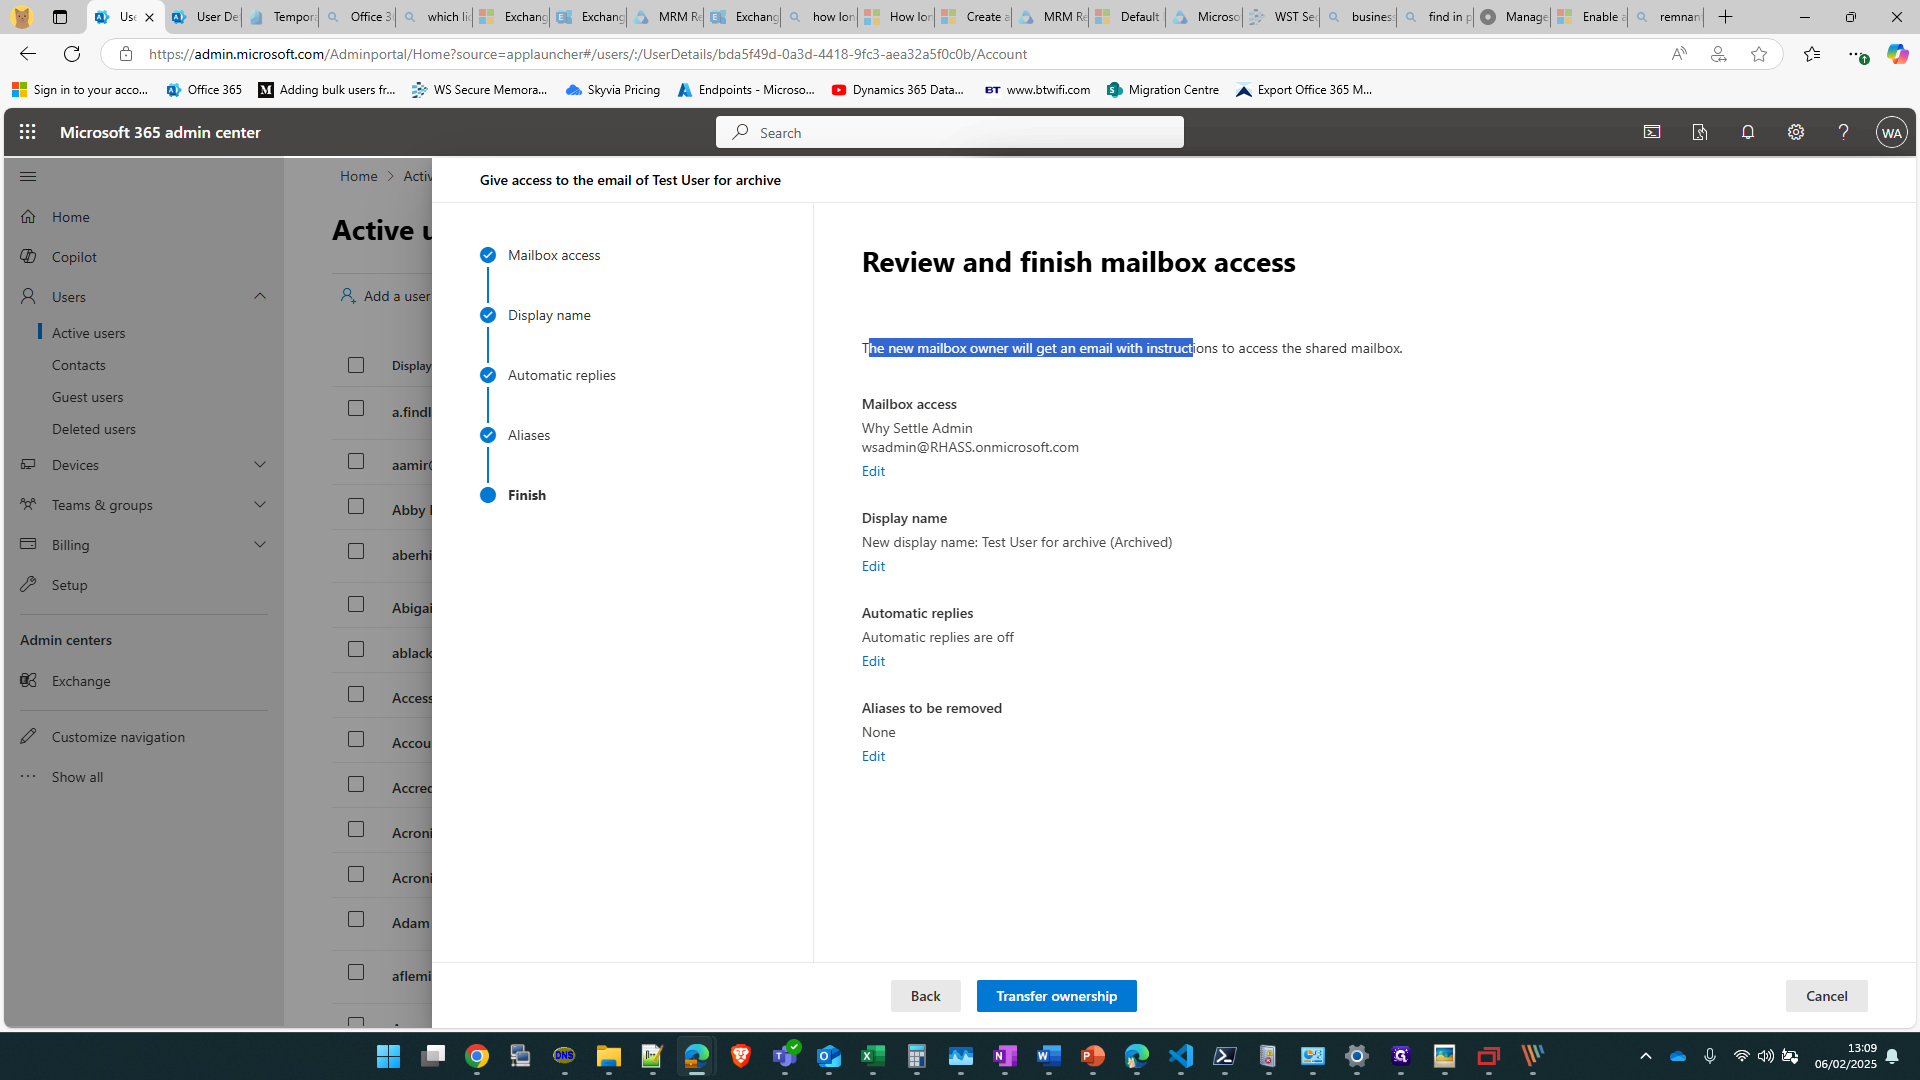Image resolution: width=1920 pixels, height=1080 pixels.
Task: Open Brave browser from taskbar
Action: click(741, 1056)
